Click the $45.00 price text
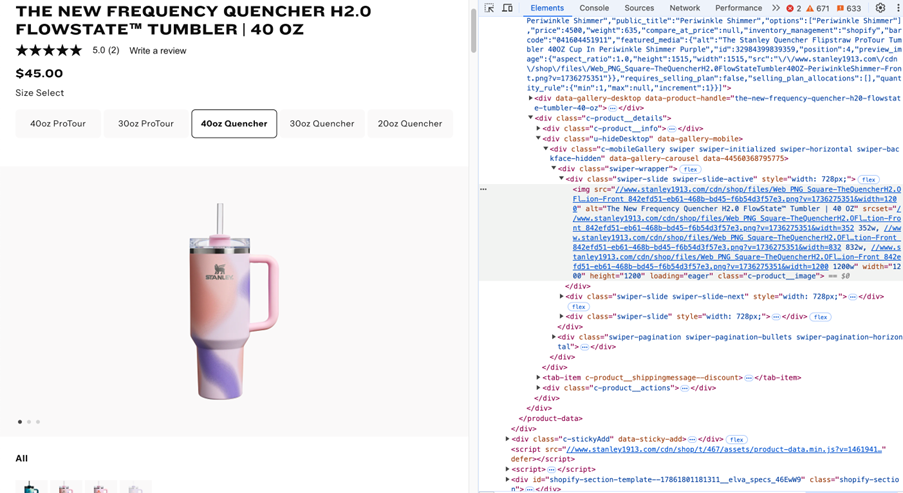 [39, 73]
